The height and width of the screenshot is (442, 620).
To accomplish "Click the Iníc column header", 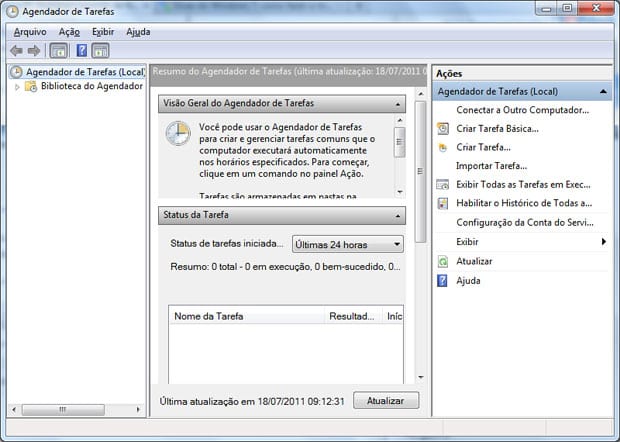I will tap(394, 316).
